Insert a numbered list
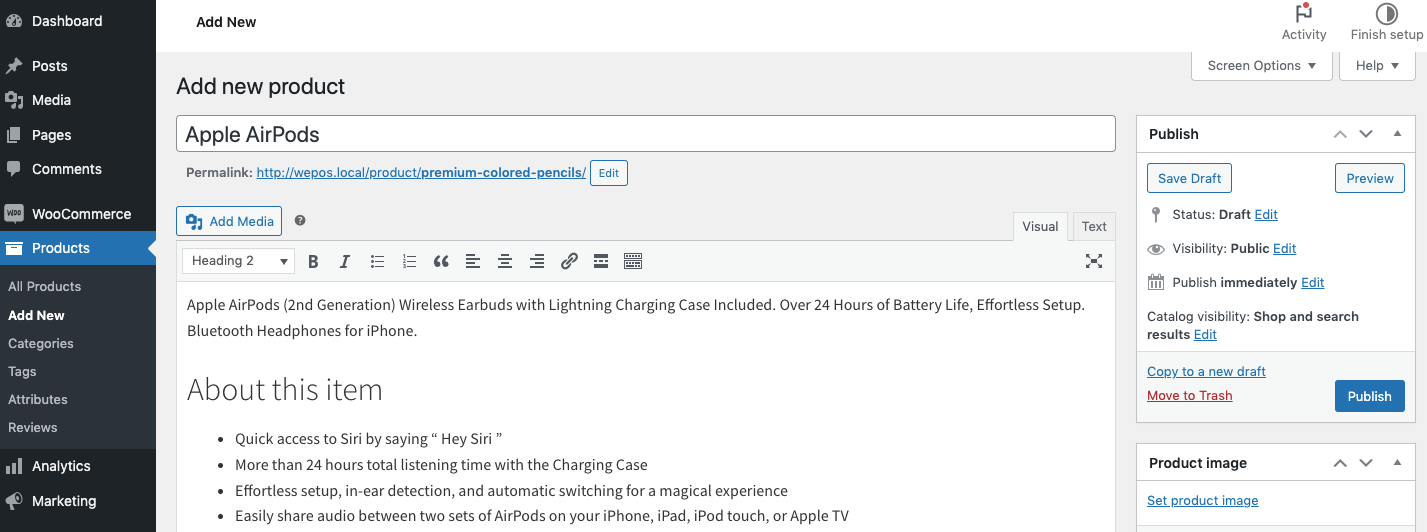This screenshot has width=1427, height=532. tap(409, 261)
